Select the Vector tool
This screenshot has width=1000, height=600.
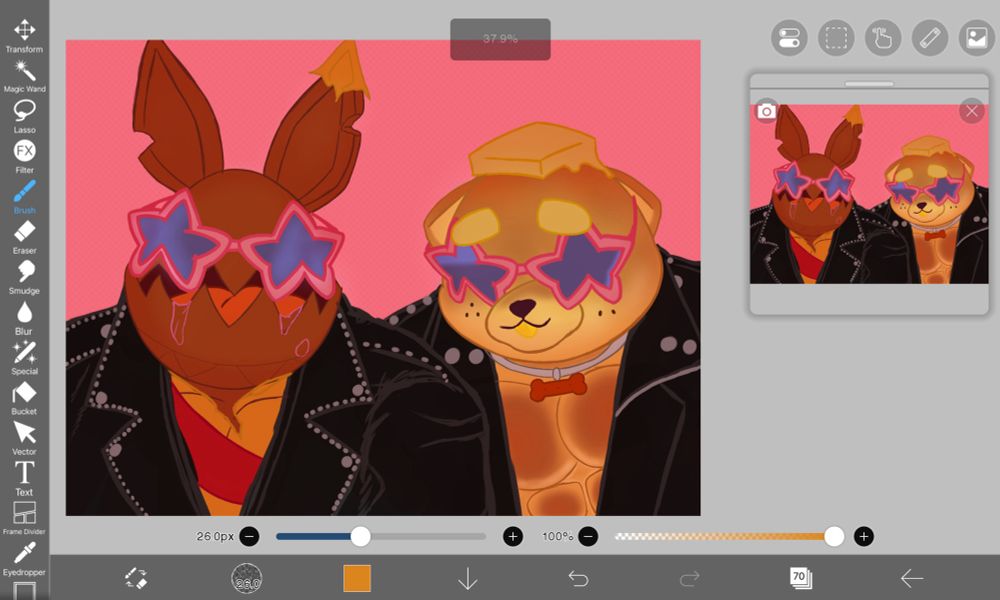click(24, 439)
